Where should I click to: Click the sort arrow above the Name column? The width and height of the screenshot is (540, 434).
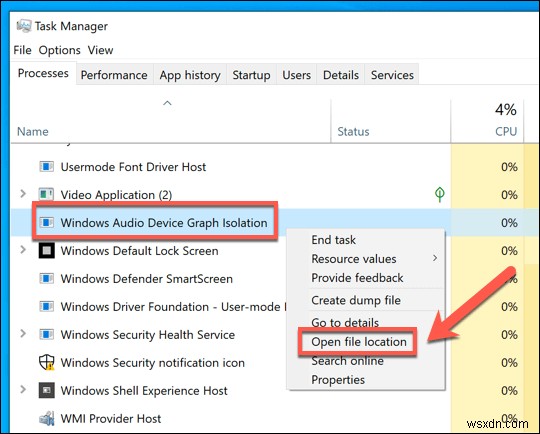click(x=167, y=103)
